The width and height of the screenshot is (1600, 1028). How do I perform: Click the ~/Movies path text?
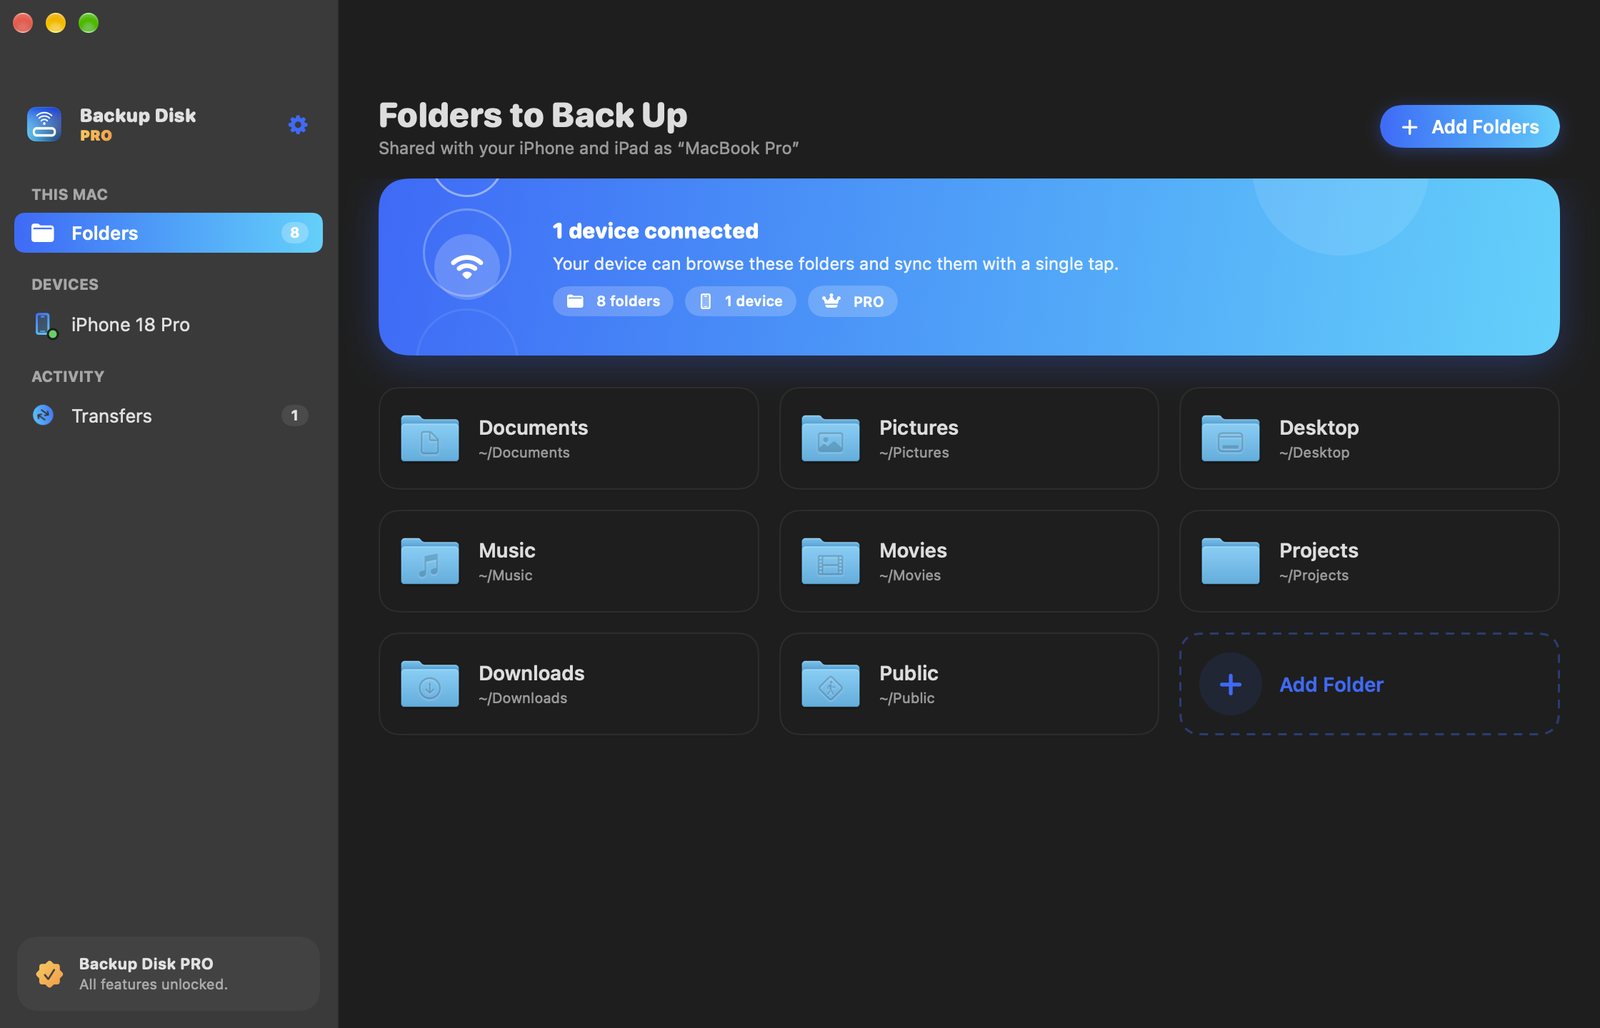coord(910,576)
